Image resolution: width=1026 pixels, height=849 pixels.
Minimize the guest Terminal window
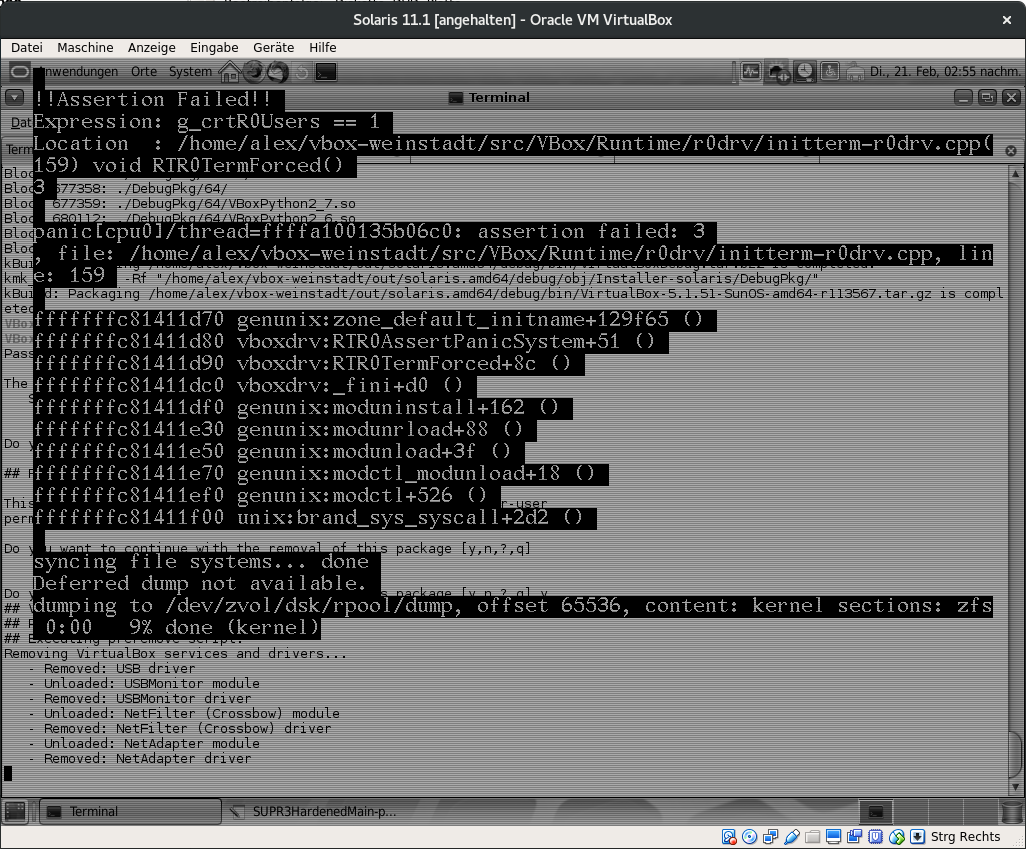coord(963,98)
